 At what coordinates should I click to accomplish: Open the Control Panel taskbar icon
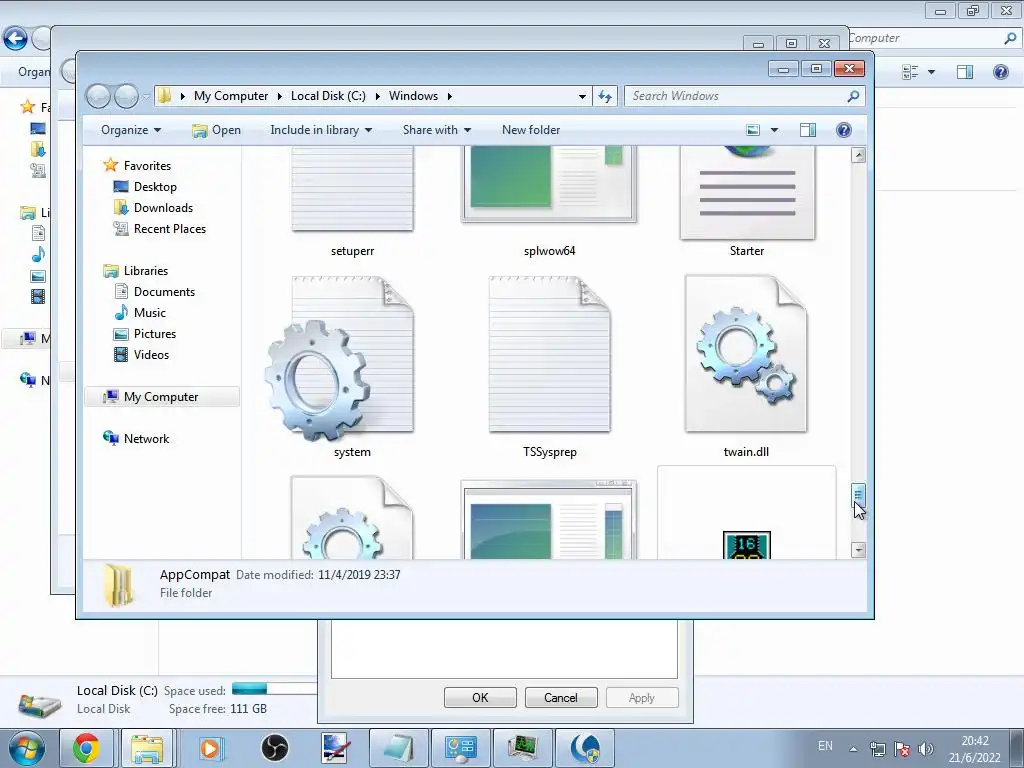point(460,748)
